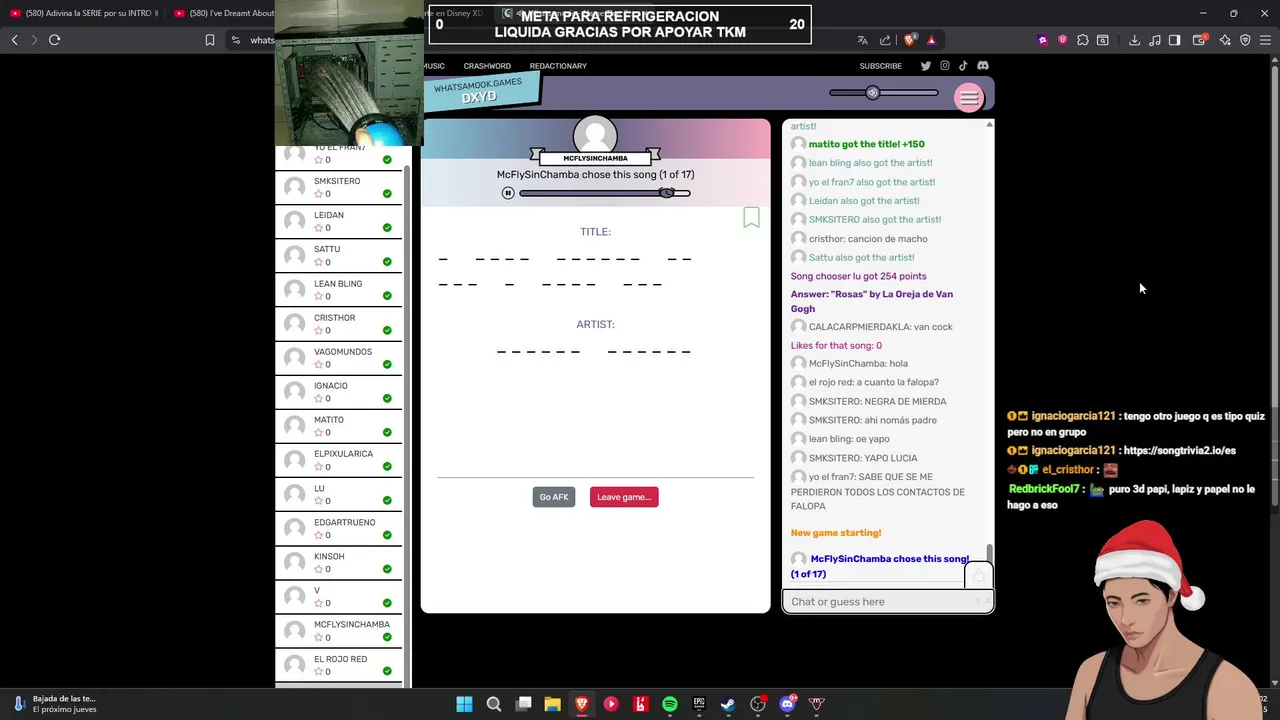1280x720 pixels.
Task: Click the like thumbs-up icon in chat
Action: coord(978,576)
